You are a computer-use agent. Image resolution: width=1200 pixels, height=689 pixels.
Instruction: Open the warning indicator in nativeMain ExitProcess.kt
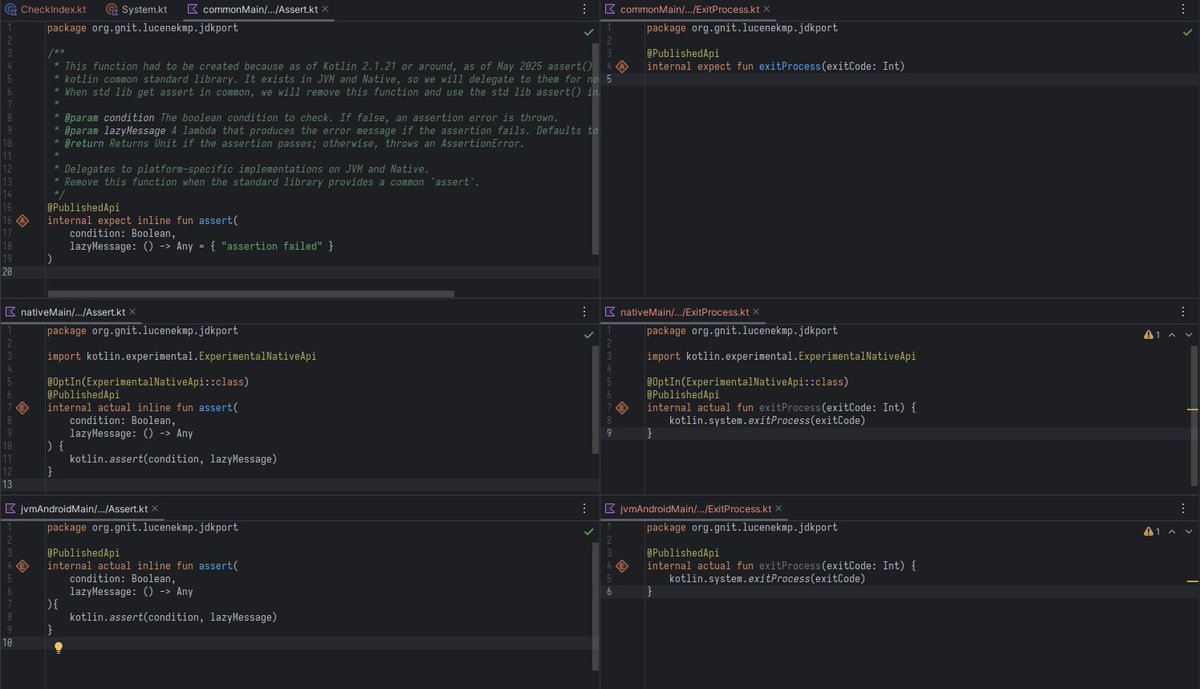point(1151,335)
